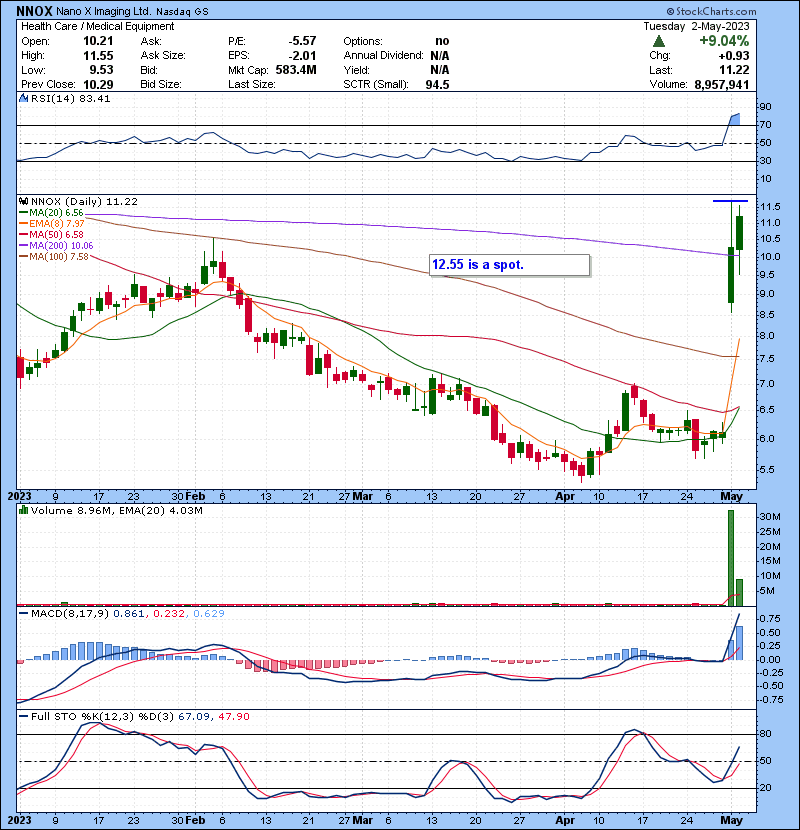Click the May label on price chart date axis
This screenshot has height=830, width=800.
click(731, 497)
